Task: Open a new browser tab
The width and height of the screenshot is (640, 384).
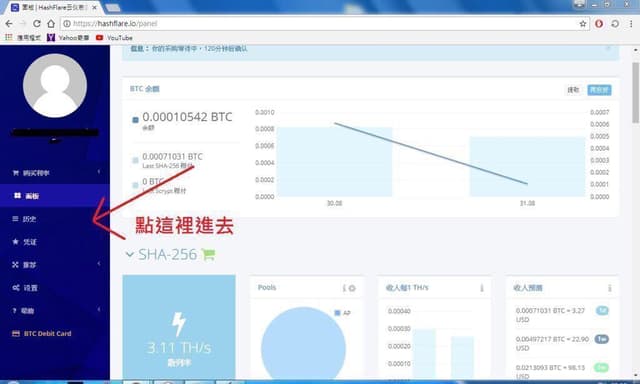Action: [113, 8]
